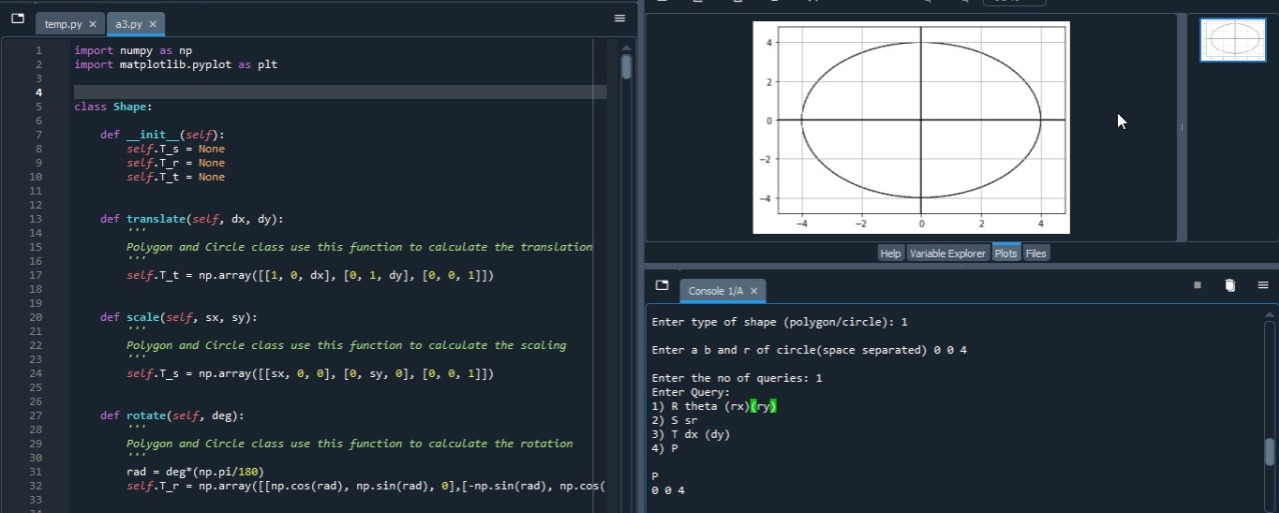Screen dimensions: 1279x513
Task: Close the Console 1/A tab
Action: [x=754, y=291]
